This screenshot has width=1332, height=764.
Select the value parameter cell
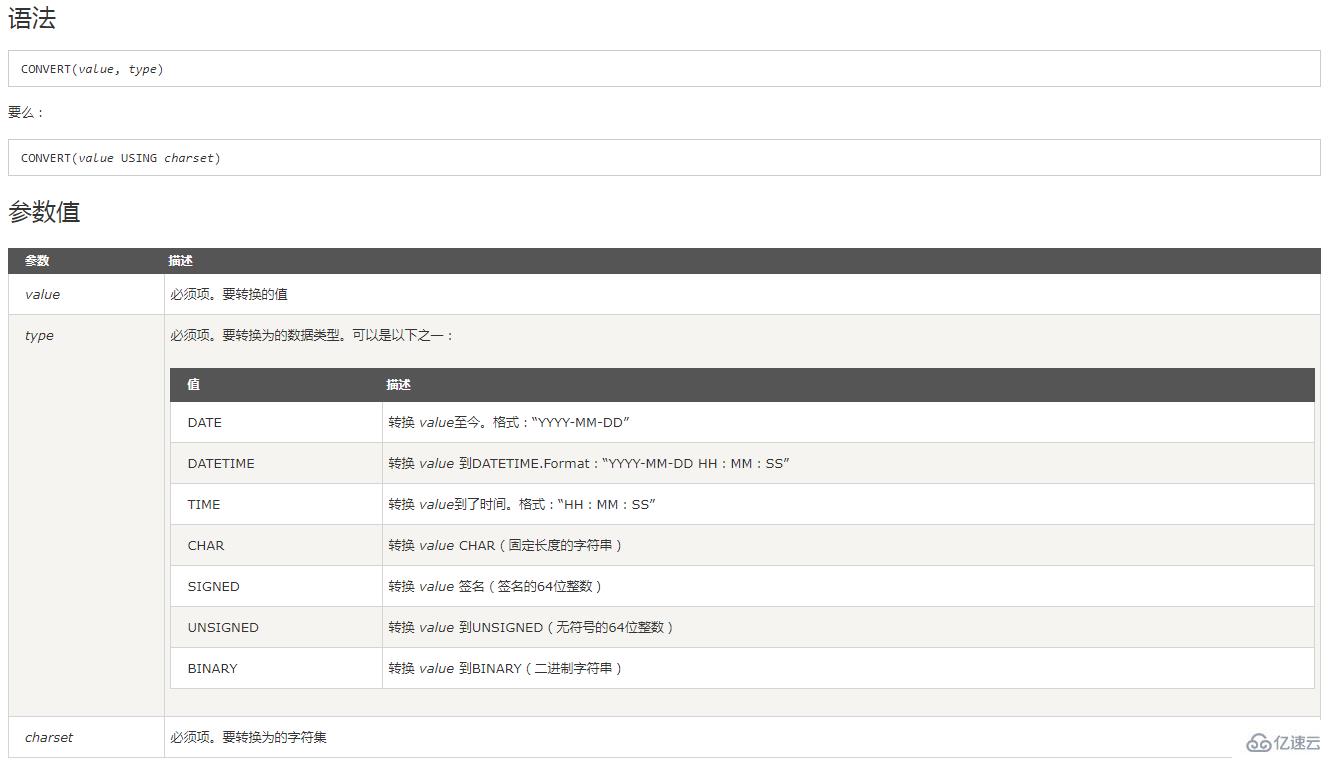click(x=86, y=294)
